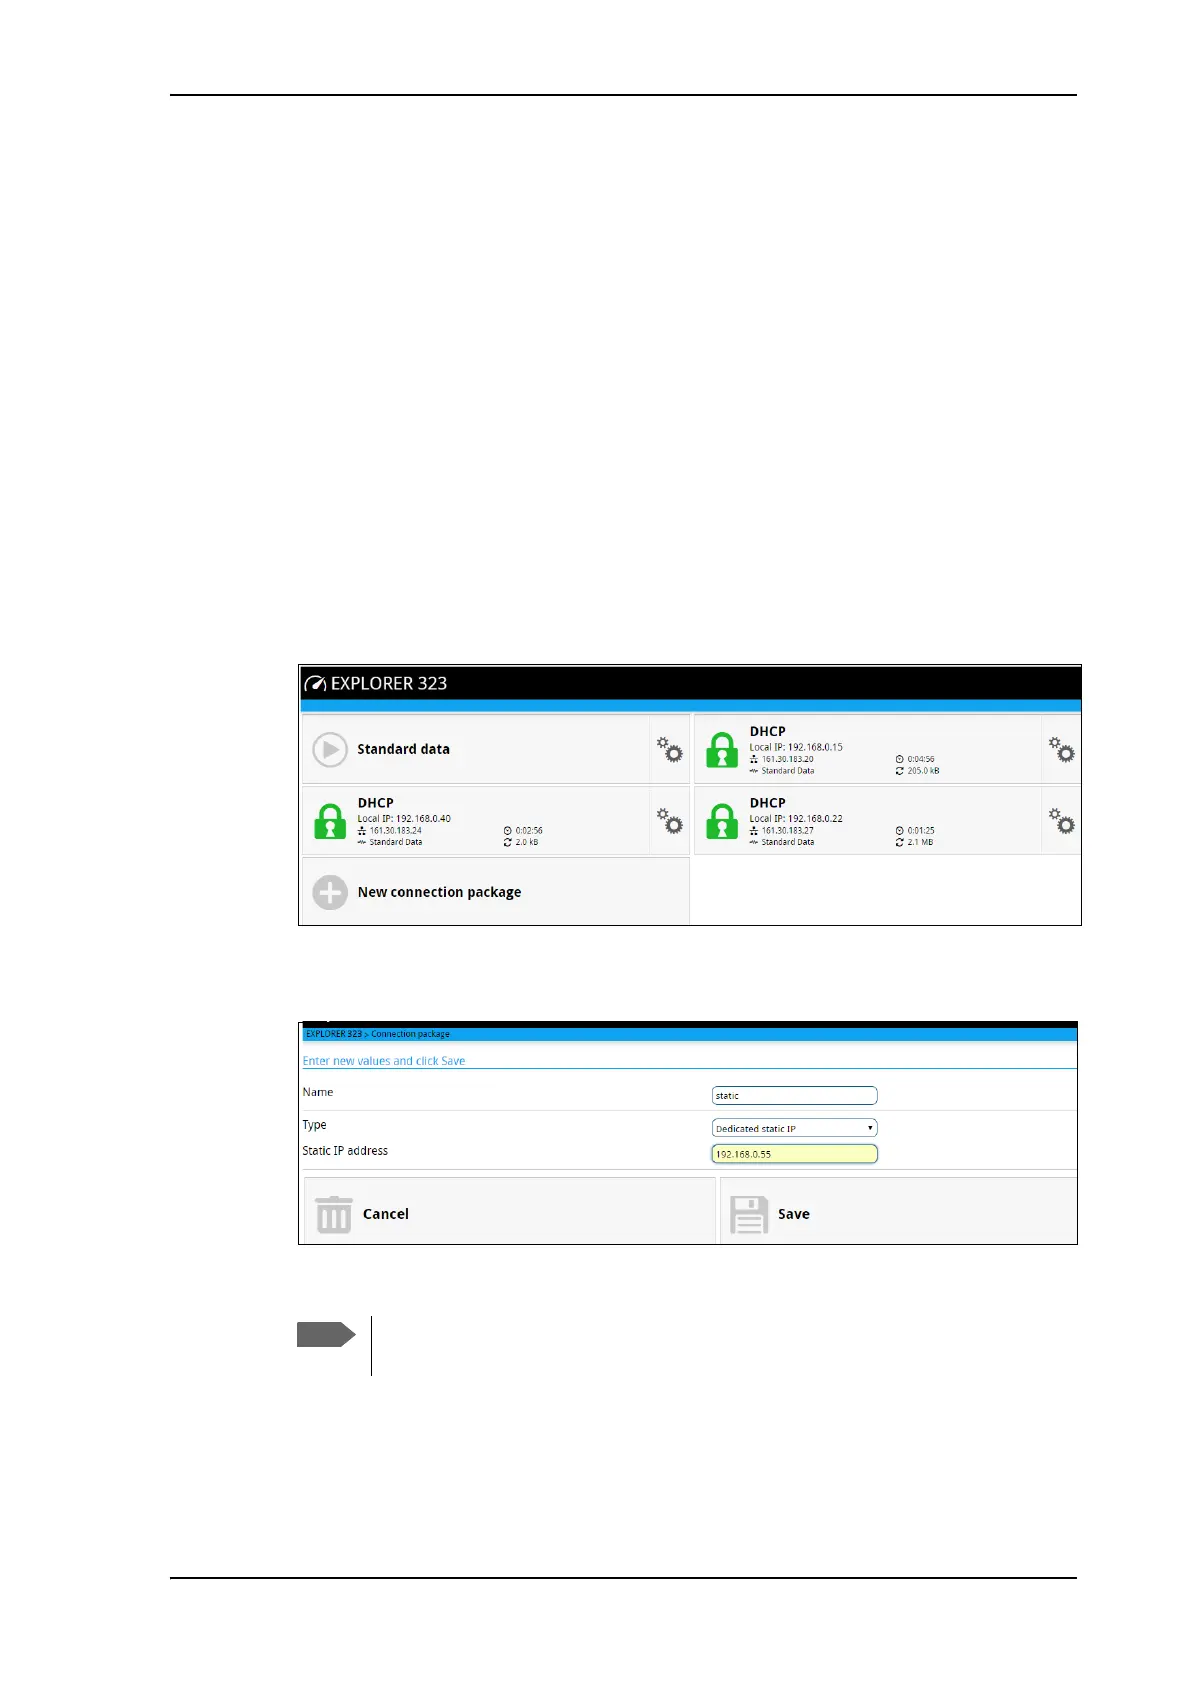Click the plus icon for New connection package
Viewport: 1190px width, 1684px height.
tap(329, 892)
